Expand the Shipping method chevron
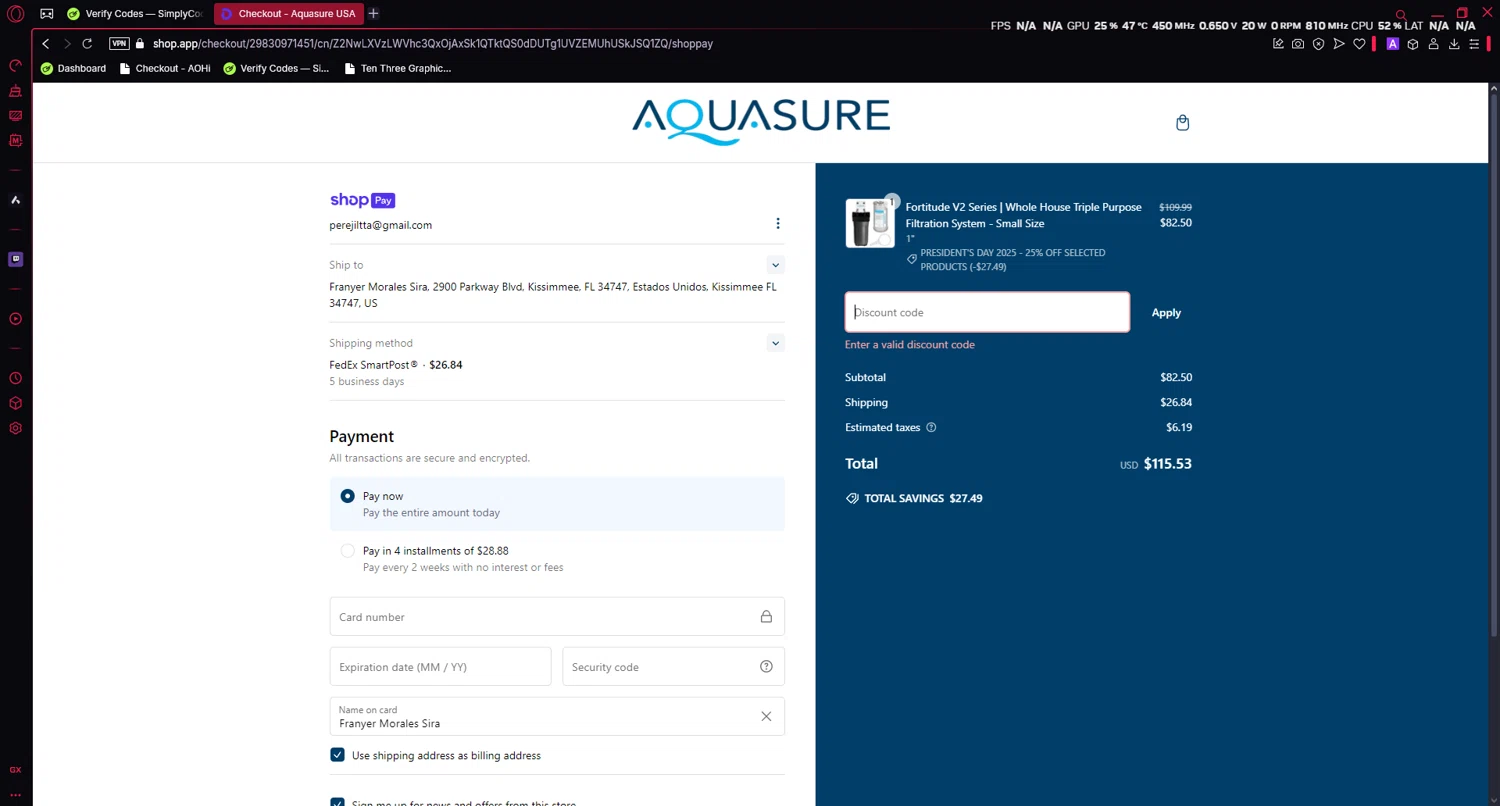Image resolution: width=1500 pixels, height=806 pixels. [x=775, y=343]
